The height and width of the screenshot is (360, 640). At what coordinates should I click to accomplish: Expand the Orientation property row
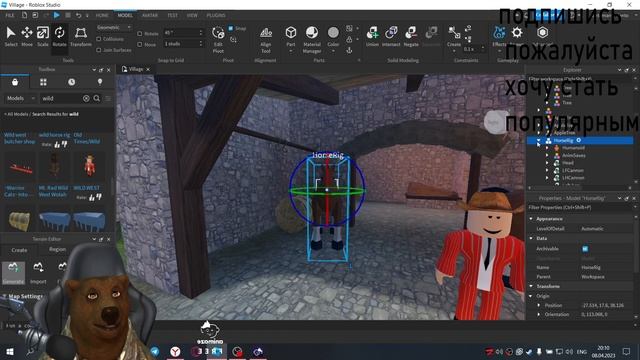[x=539, y=314]
